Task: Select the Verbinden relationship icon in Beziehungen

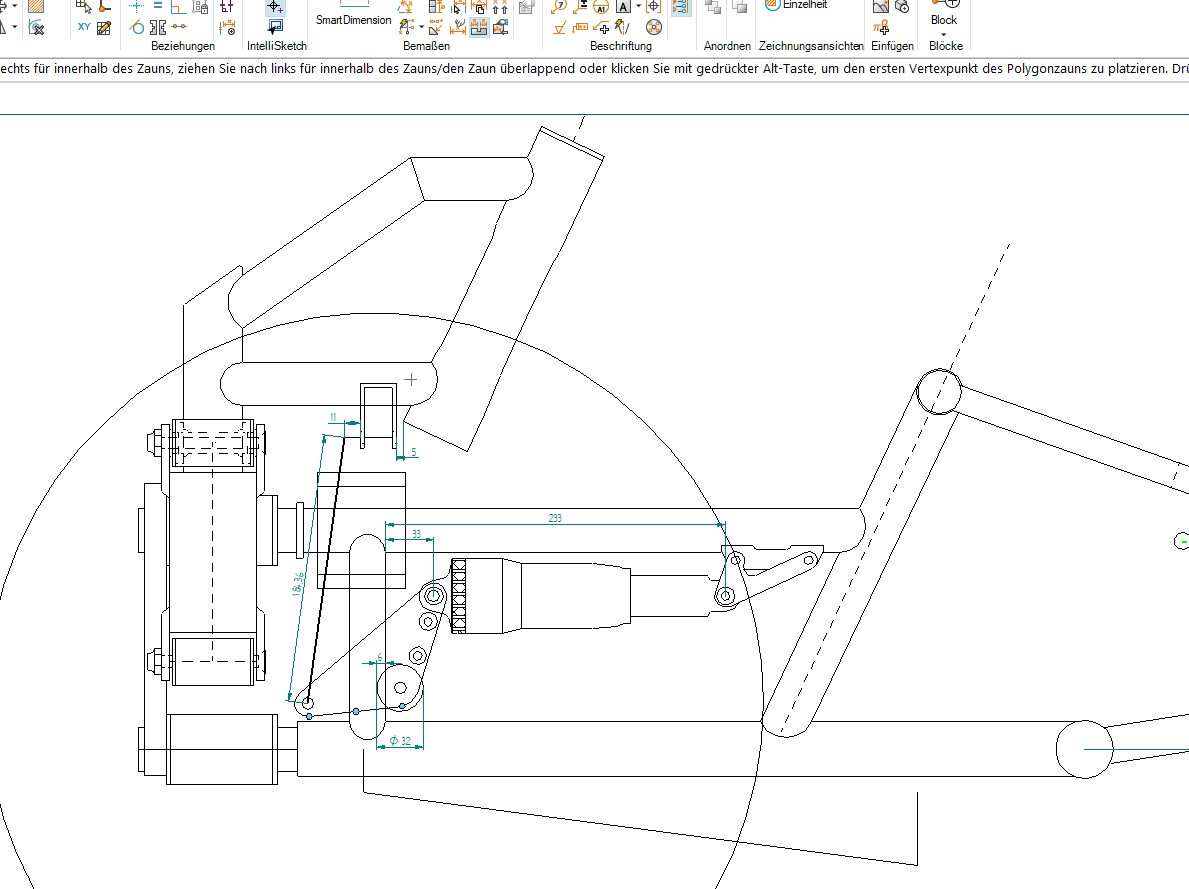Action: pyautogui.click(x=136, y=6)
